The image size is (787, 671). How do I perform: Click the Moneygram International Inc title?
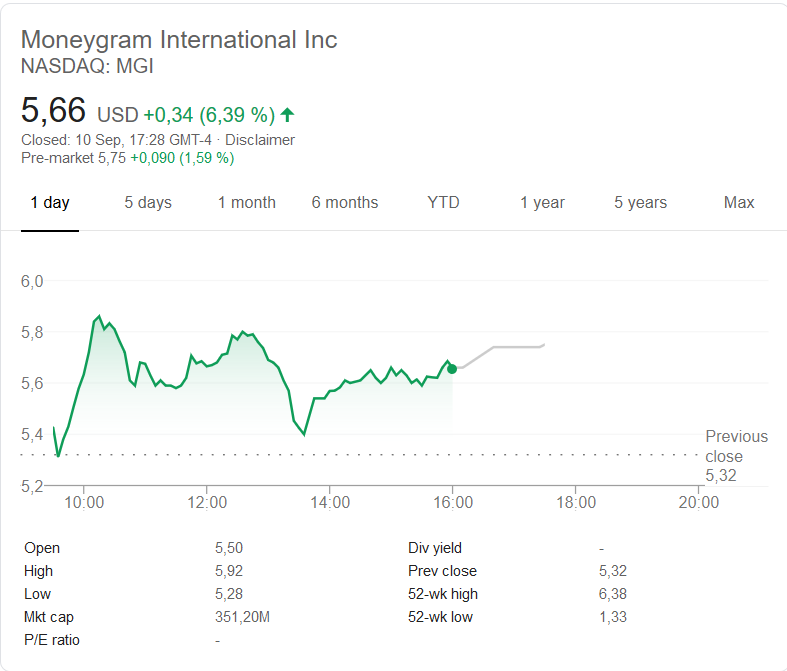click(x=179, y=40)
